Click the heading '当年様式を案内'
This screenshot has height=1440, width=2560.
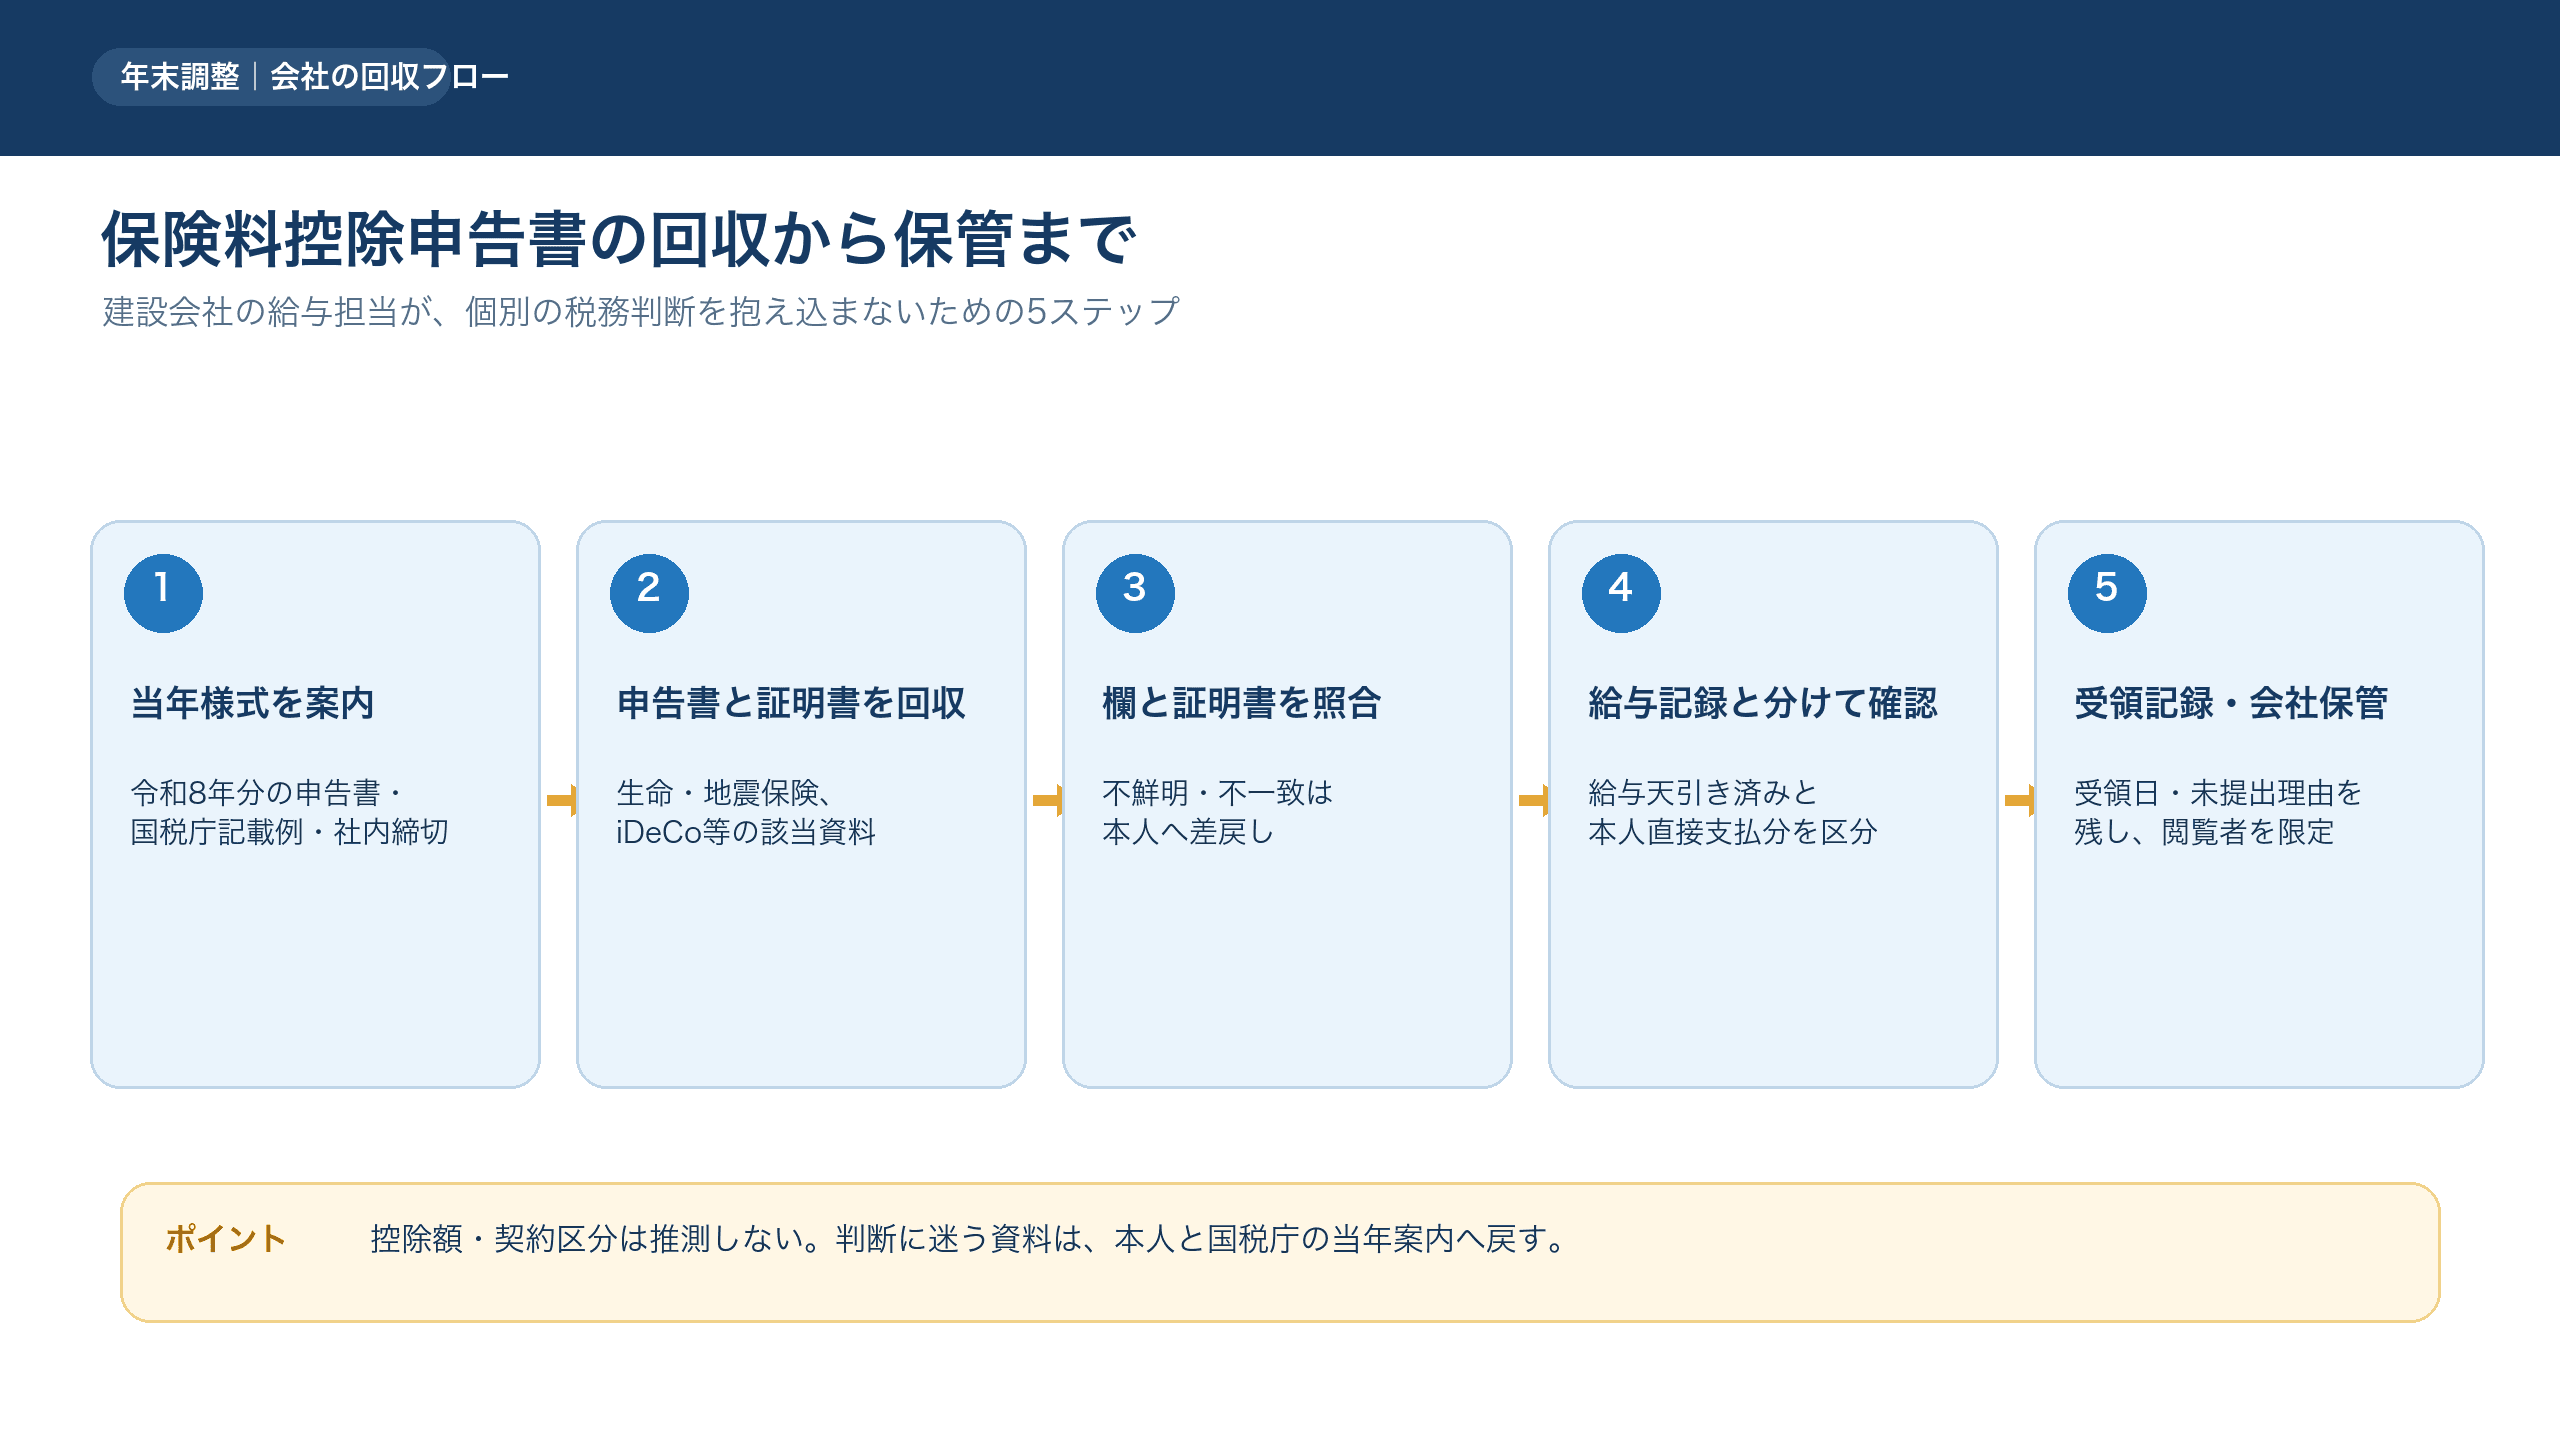[252, 703]
